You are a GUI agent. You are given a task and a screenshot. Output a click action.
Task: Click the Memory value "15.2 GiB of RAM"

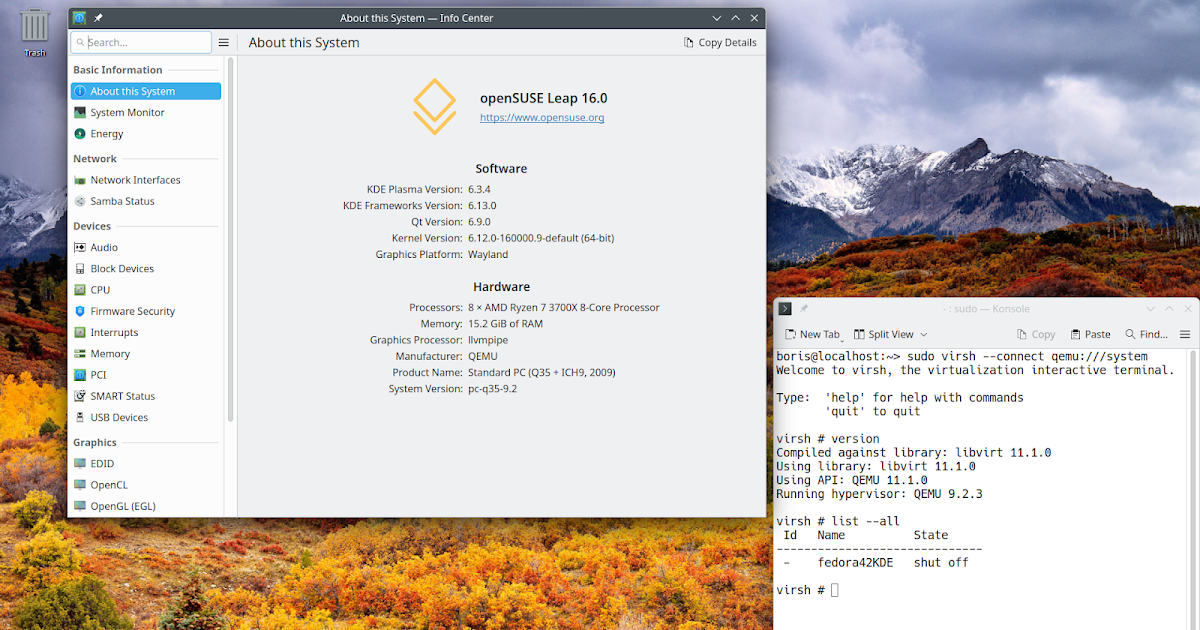(x=505, y=324)
